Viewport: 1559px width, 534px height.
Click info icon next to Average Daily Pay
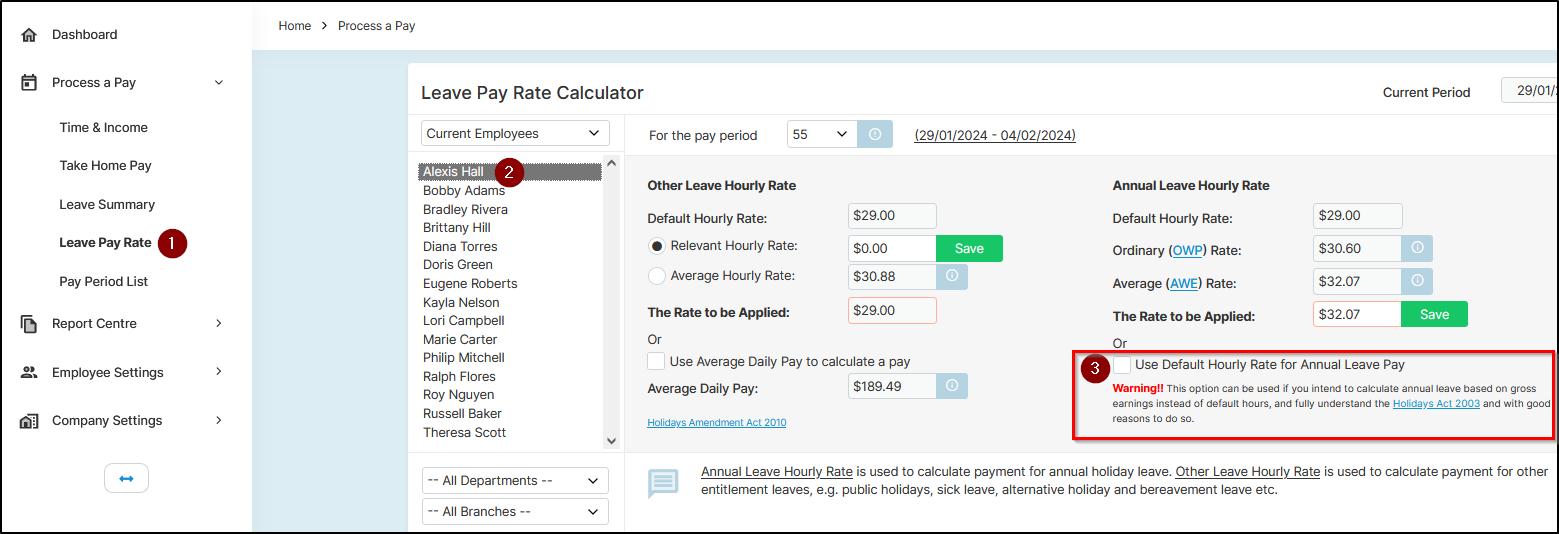952,385
